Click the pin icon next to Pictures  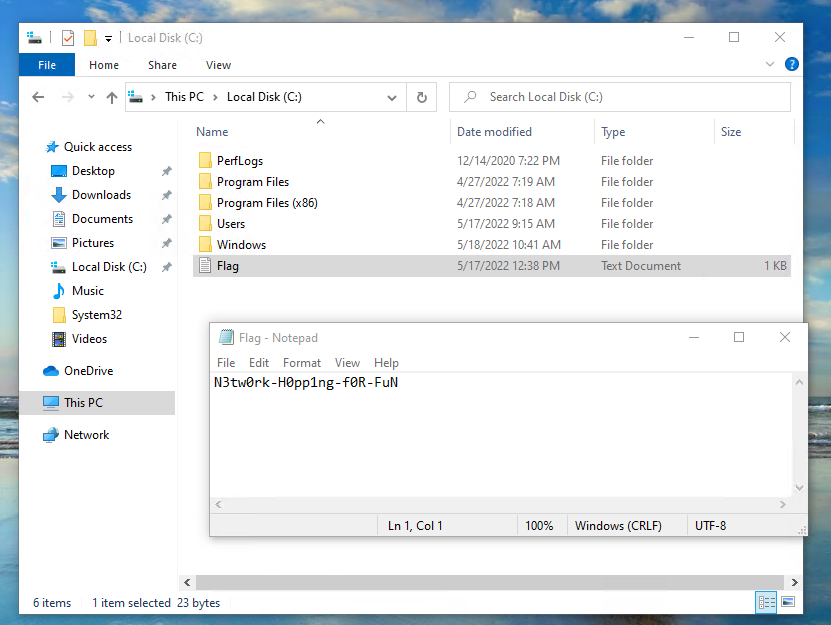click(x=166, y=243)
